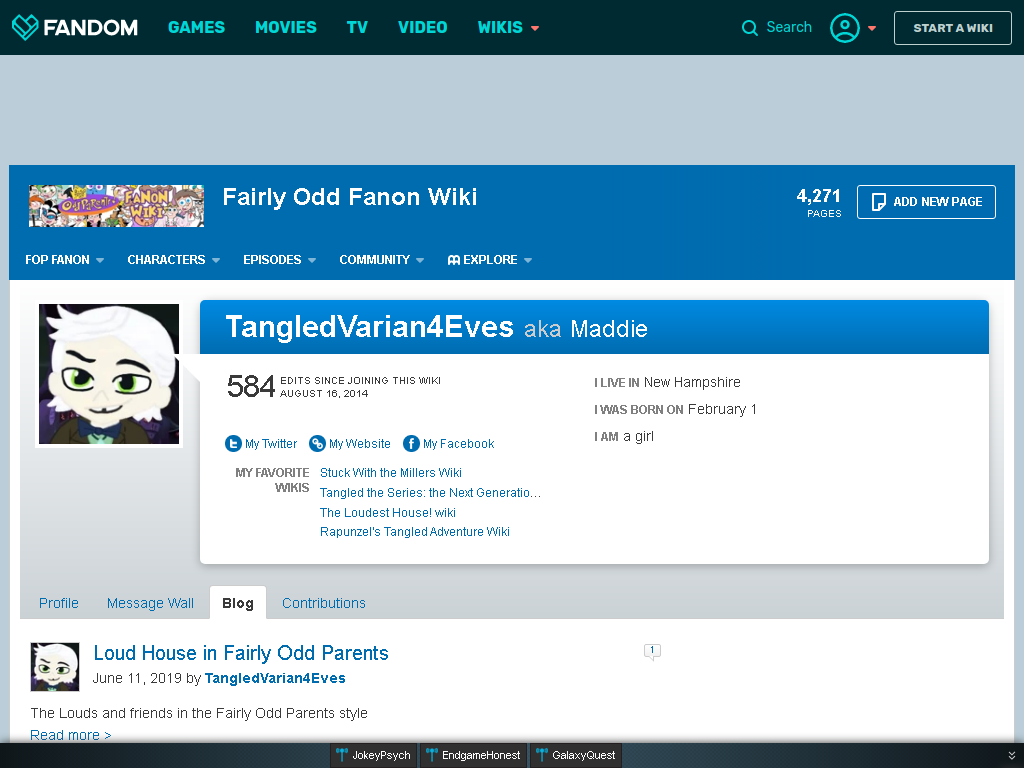Viewport: 1024px width, 768px height.
Task: Switch to the Message Wall tab
Action: click(x=150, y=603)
